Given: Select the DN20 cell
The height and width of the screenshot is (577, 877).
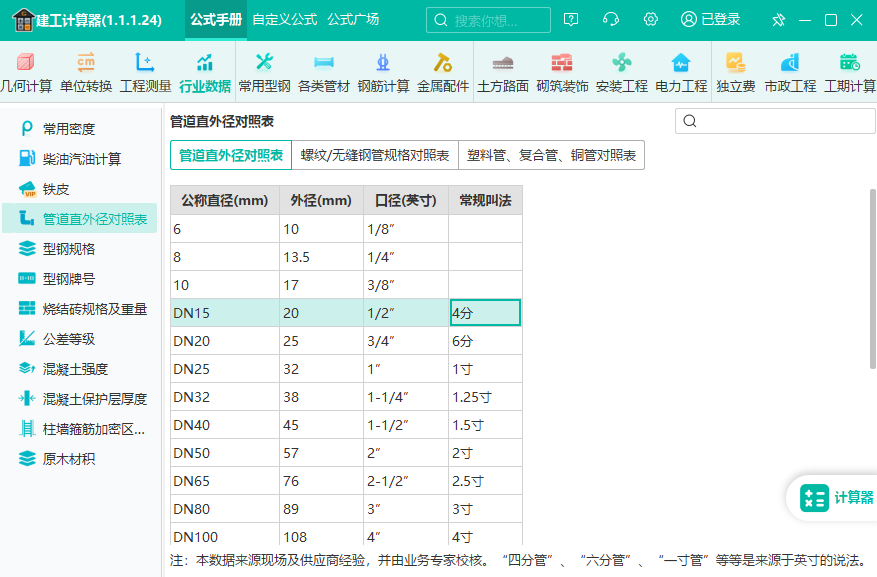Looking at the screenshot, I should [x=225, y=340].
